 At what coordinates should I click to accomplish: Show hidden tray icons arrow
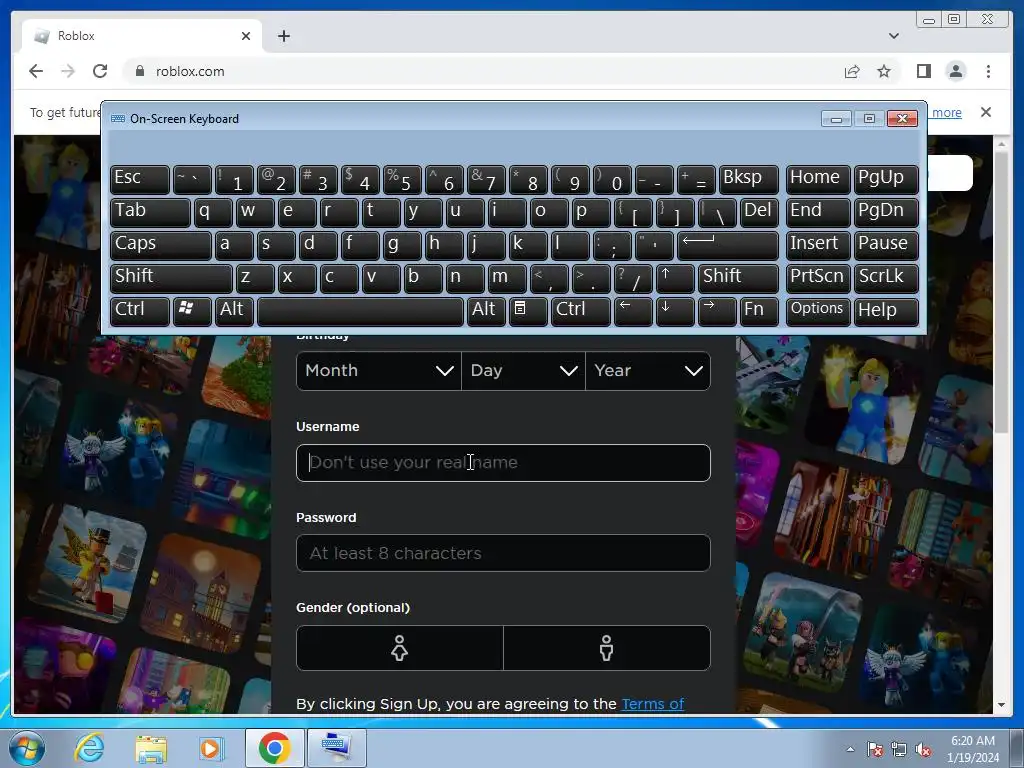pyautogui.click(x=850, y=749)
